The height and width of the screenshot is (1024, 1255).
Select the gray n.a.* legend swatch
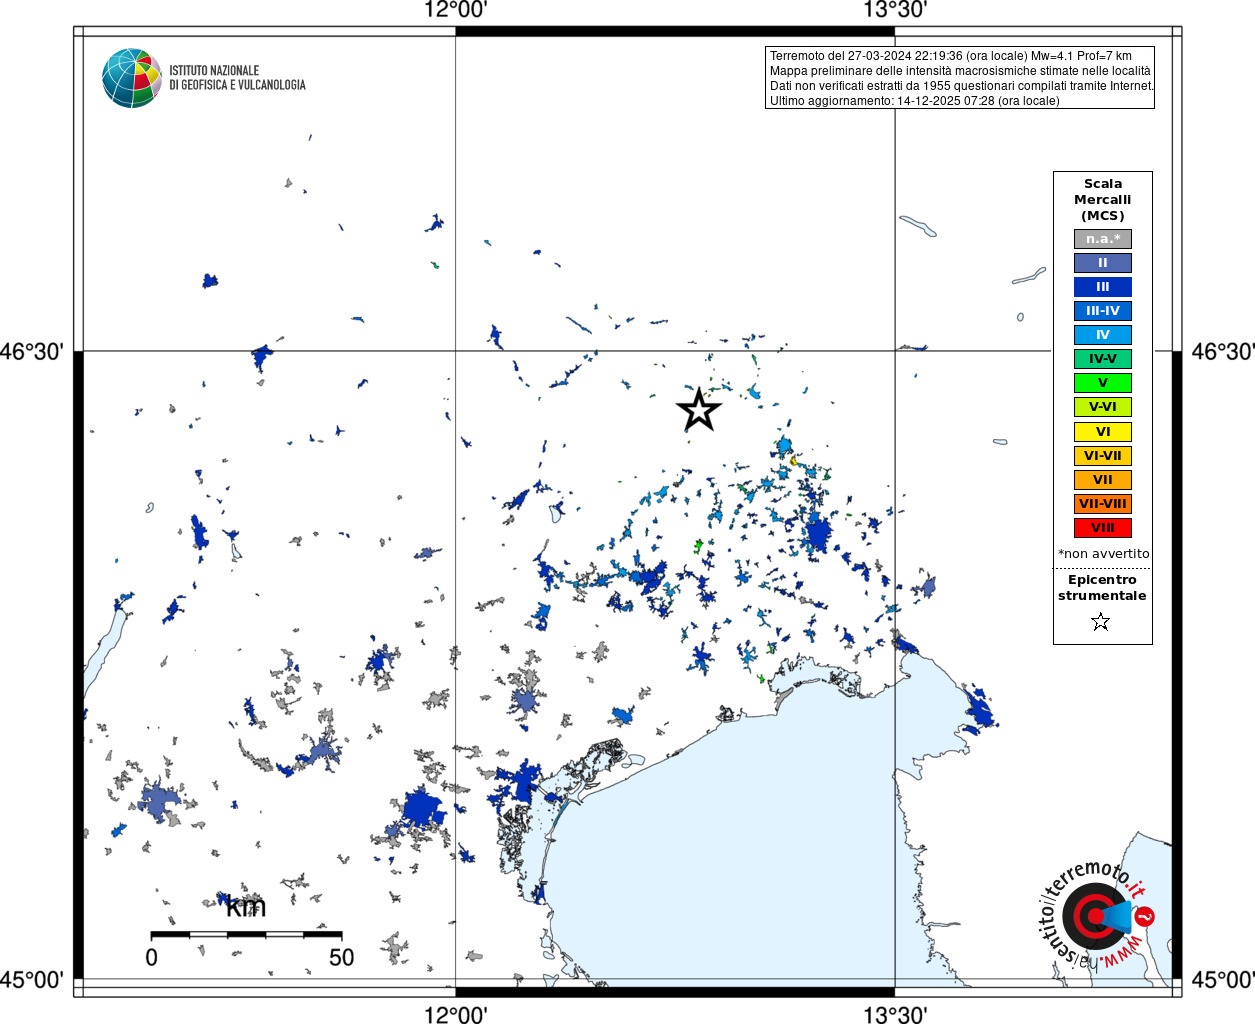(1102, 239)
